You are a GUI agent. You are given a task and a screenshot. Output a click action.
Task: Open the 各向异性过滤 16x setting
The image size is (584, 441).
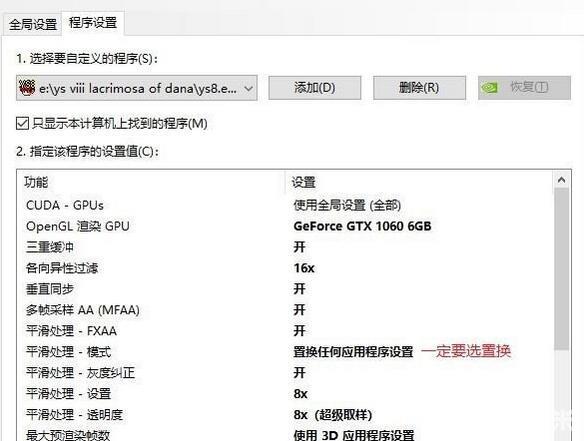click(304, 268)
